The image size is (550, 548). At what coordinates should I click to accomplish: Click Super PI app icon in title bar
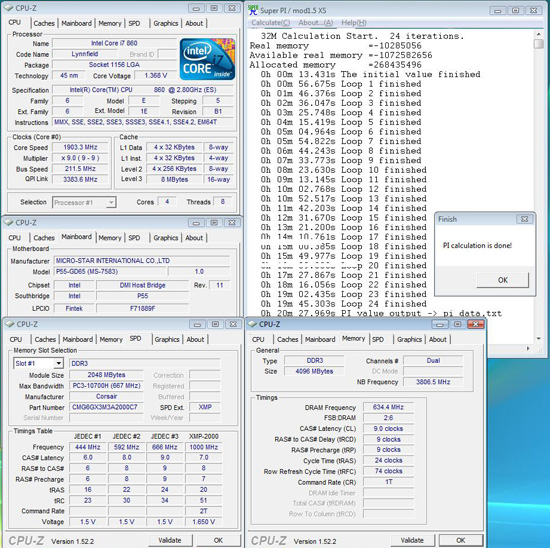(253, 10)
